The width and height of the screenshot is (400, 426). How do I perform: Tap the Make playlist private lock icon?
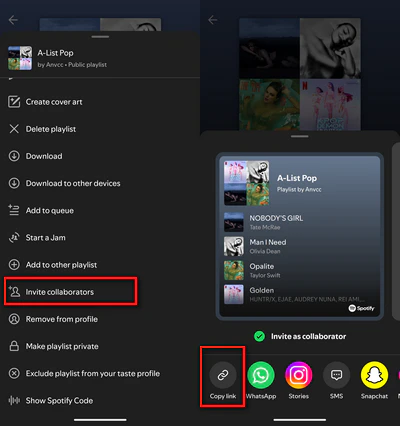tap(14, 346)
